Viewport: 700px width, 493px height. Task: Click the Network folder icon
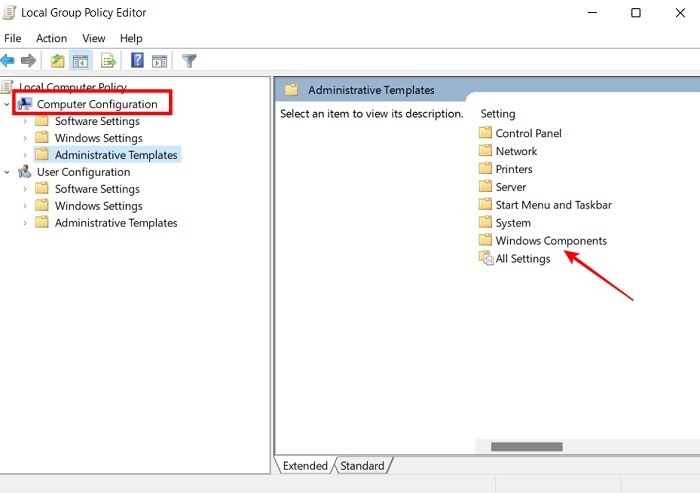[x=485, y=150]
